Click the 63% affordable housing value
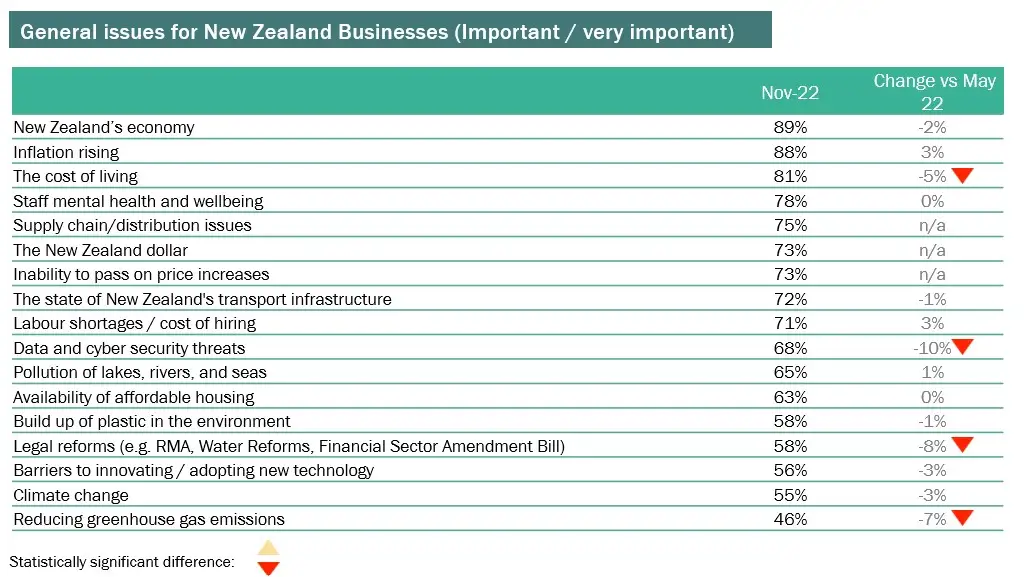This screenshot has height=577, width=1027. (x=790, y=397)
